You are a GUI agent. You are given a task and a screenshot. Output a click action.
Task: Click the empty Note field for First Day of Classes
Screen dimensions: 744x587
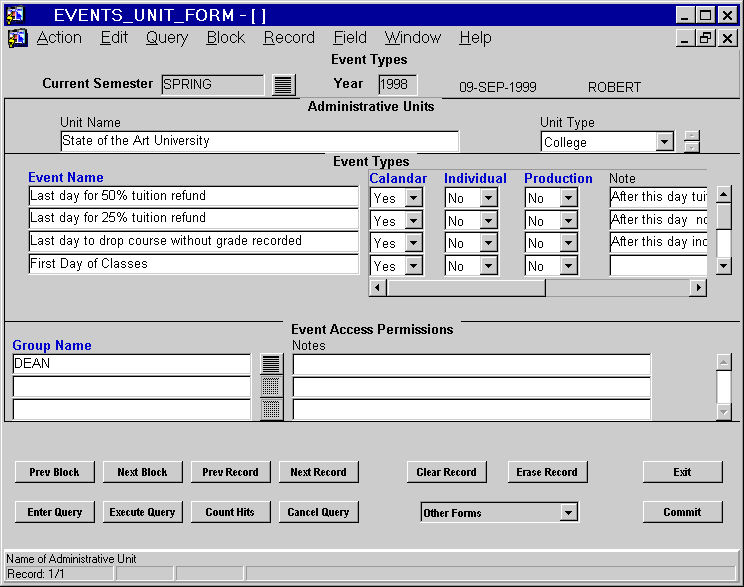coord(659,266)
